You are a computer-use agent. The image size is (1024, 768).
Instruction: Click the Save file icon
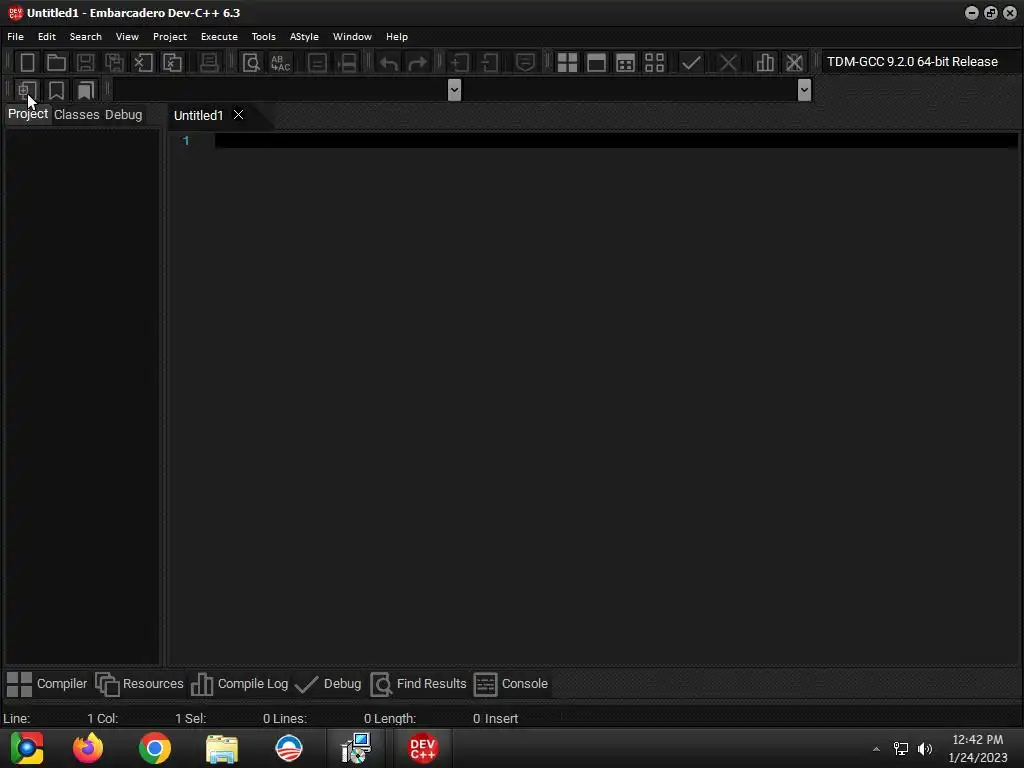pos(85,63)
